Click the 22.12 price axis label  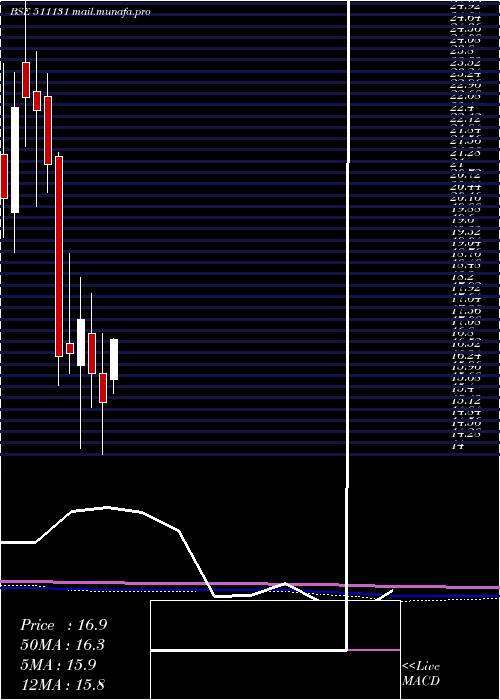(466, 120)
